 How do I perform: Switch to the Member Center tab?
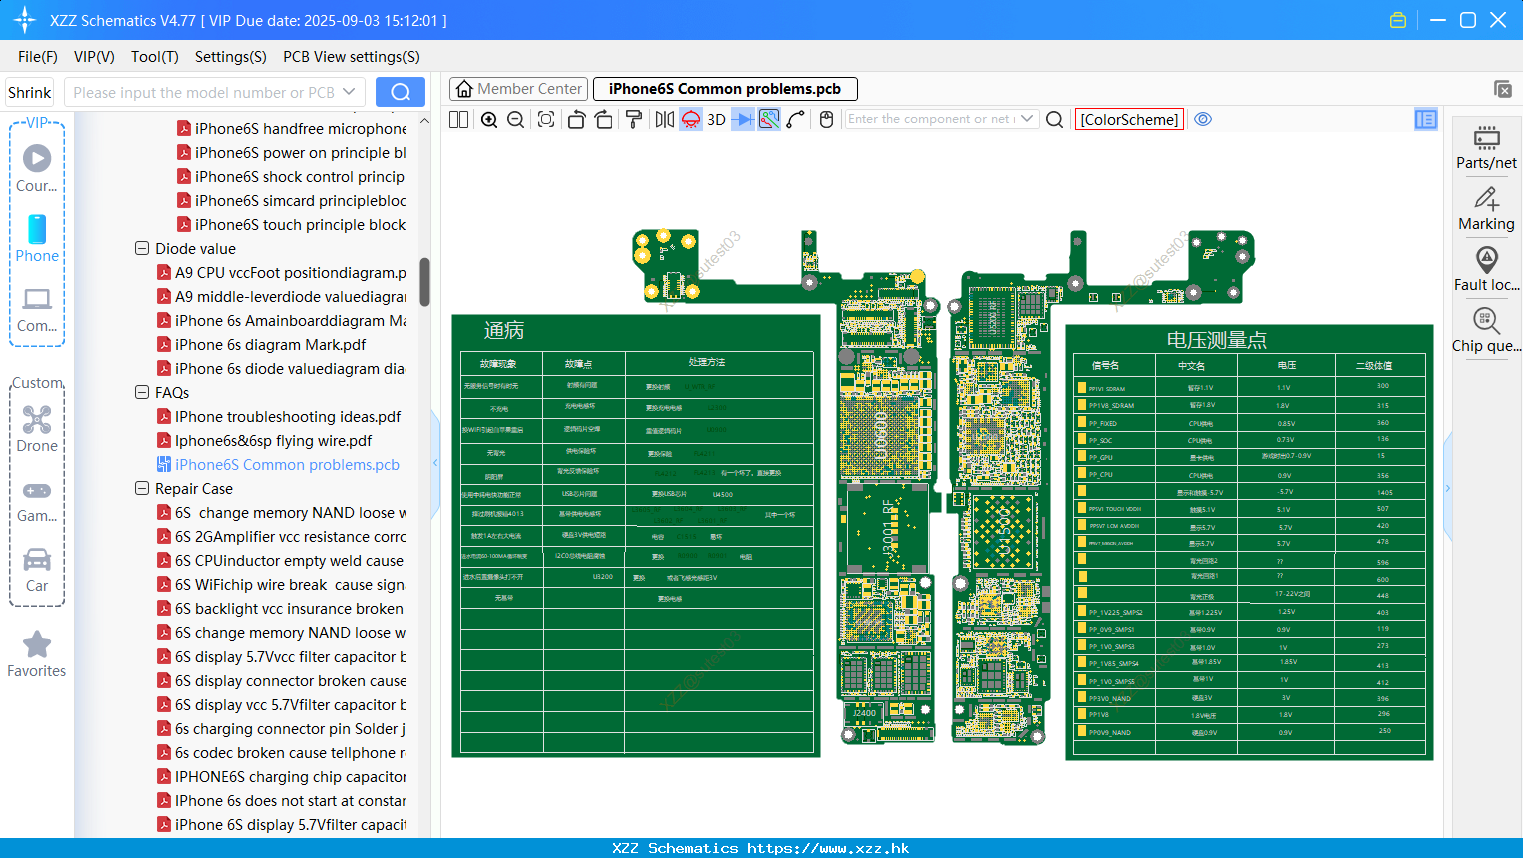coord(518,89)
